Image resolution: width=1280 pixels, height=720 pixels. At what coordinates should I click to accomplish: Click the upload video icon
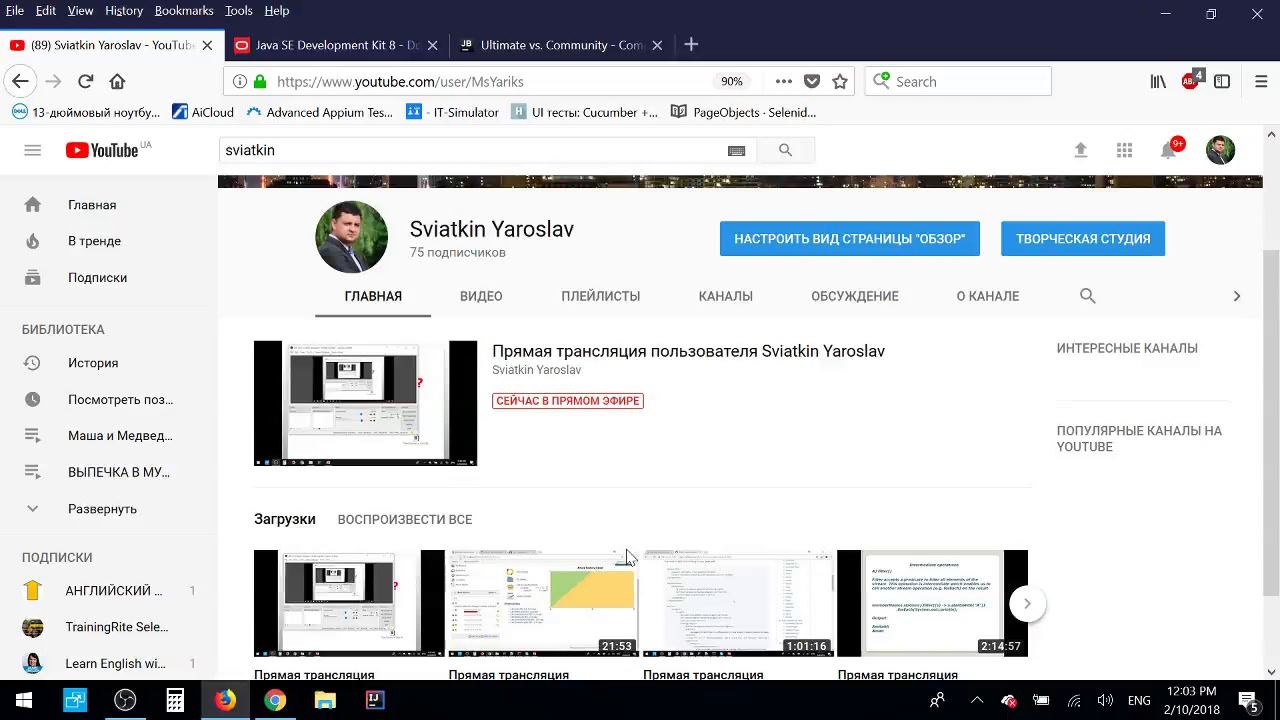pos(1080,150)
